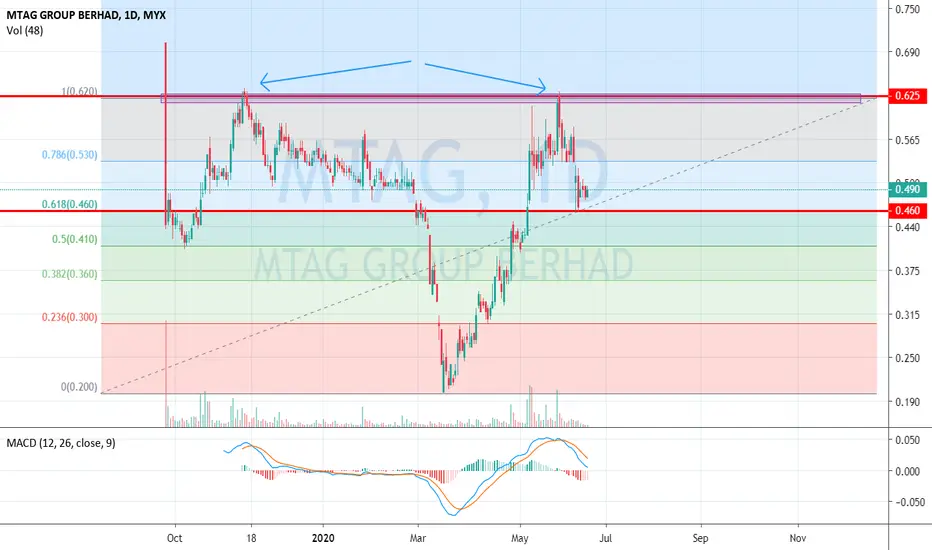This screenshot has height=550, width=932.
Task: Click the 0.250 price axis value
Action: pyautogui.click(x=908, y=358)
